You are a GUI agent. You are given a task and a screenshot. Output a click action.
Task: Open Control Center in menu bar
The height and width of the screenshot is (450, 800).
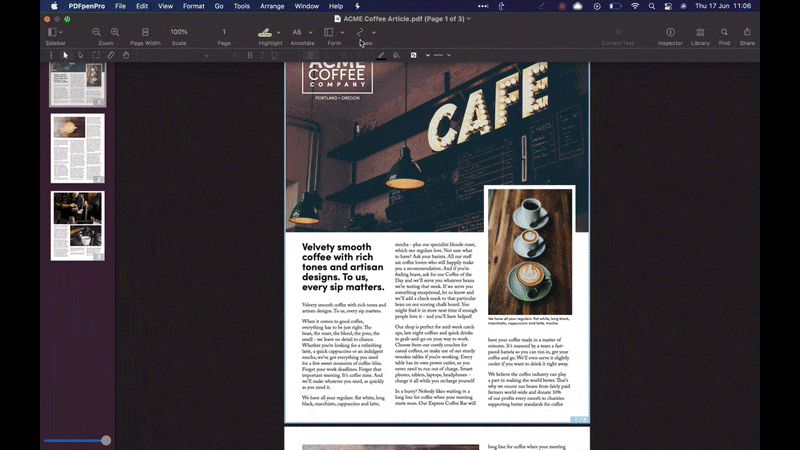[x=668, y=6]
